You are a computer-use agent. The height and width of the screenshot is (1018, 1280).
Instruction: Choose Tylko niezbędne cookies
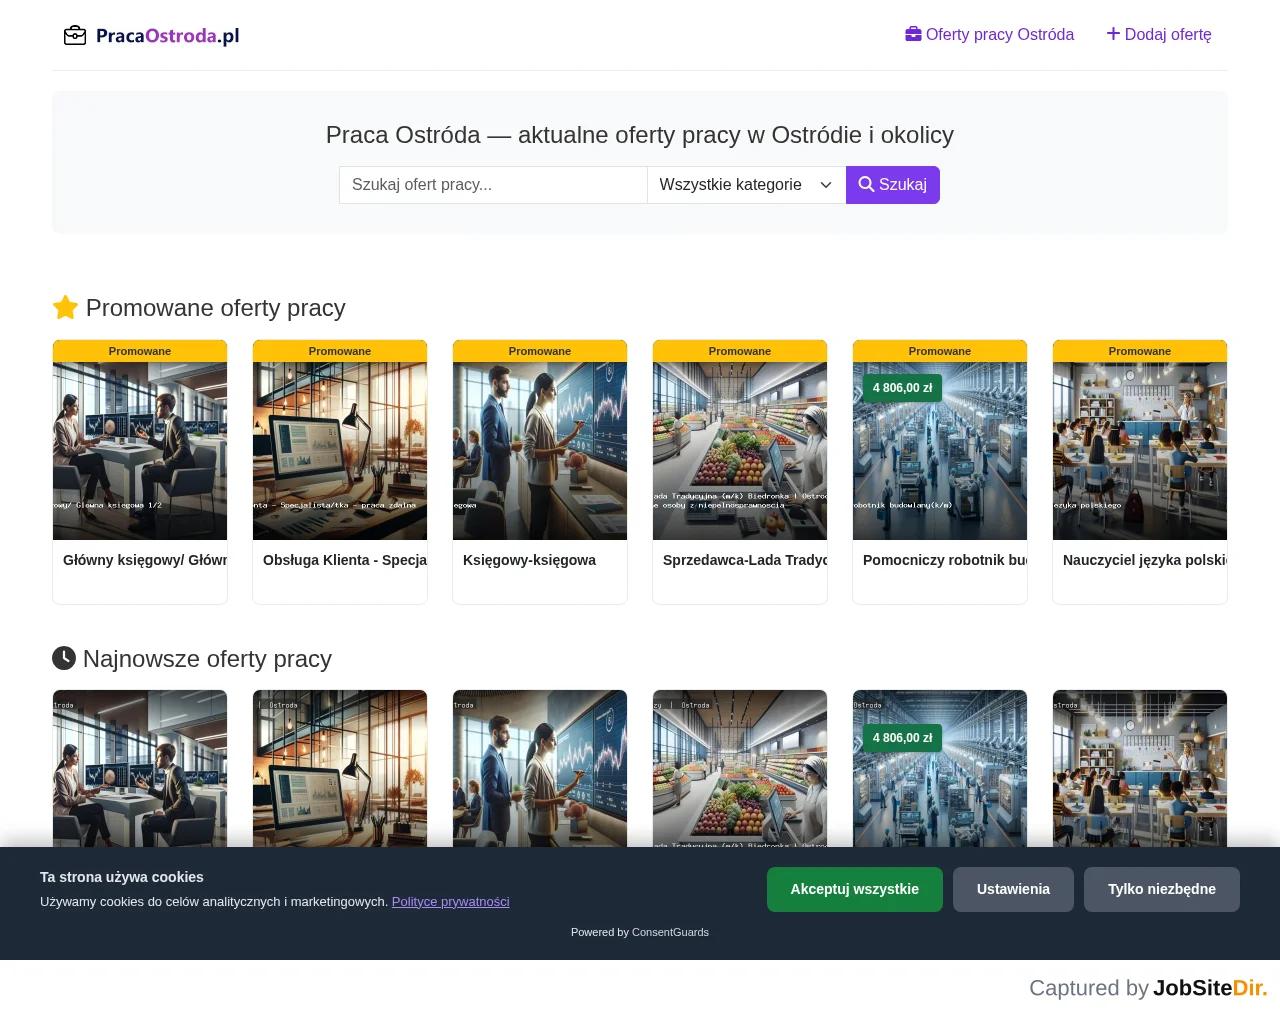1162,889
